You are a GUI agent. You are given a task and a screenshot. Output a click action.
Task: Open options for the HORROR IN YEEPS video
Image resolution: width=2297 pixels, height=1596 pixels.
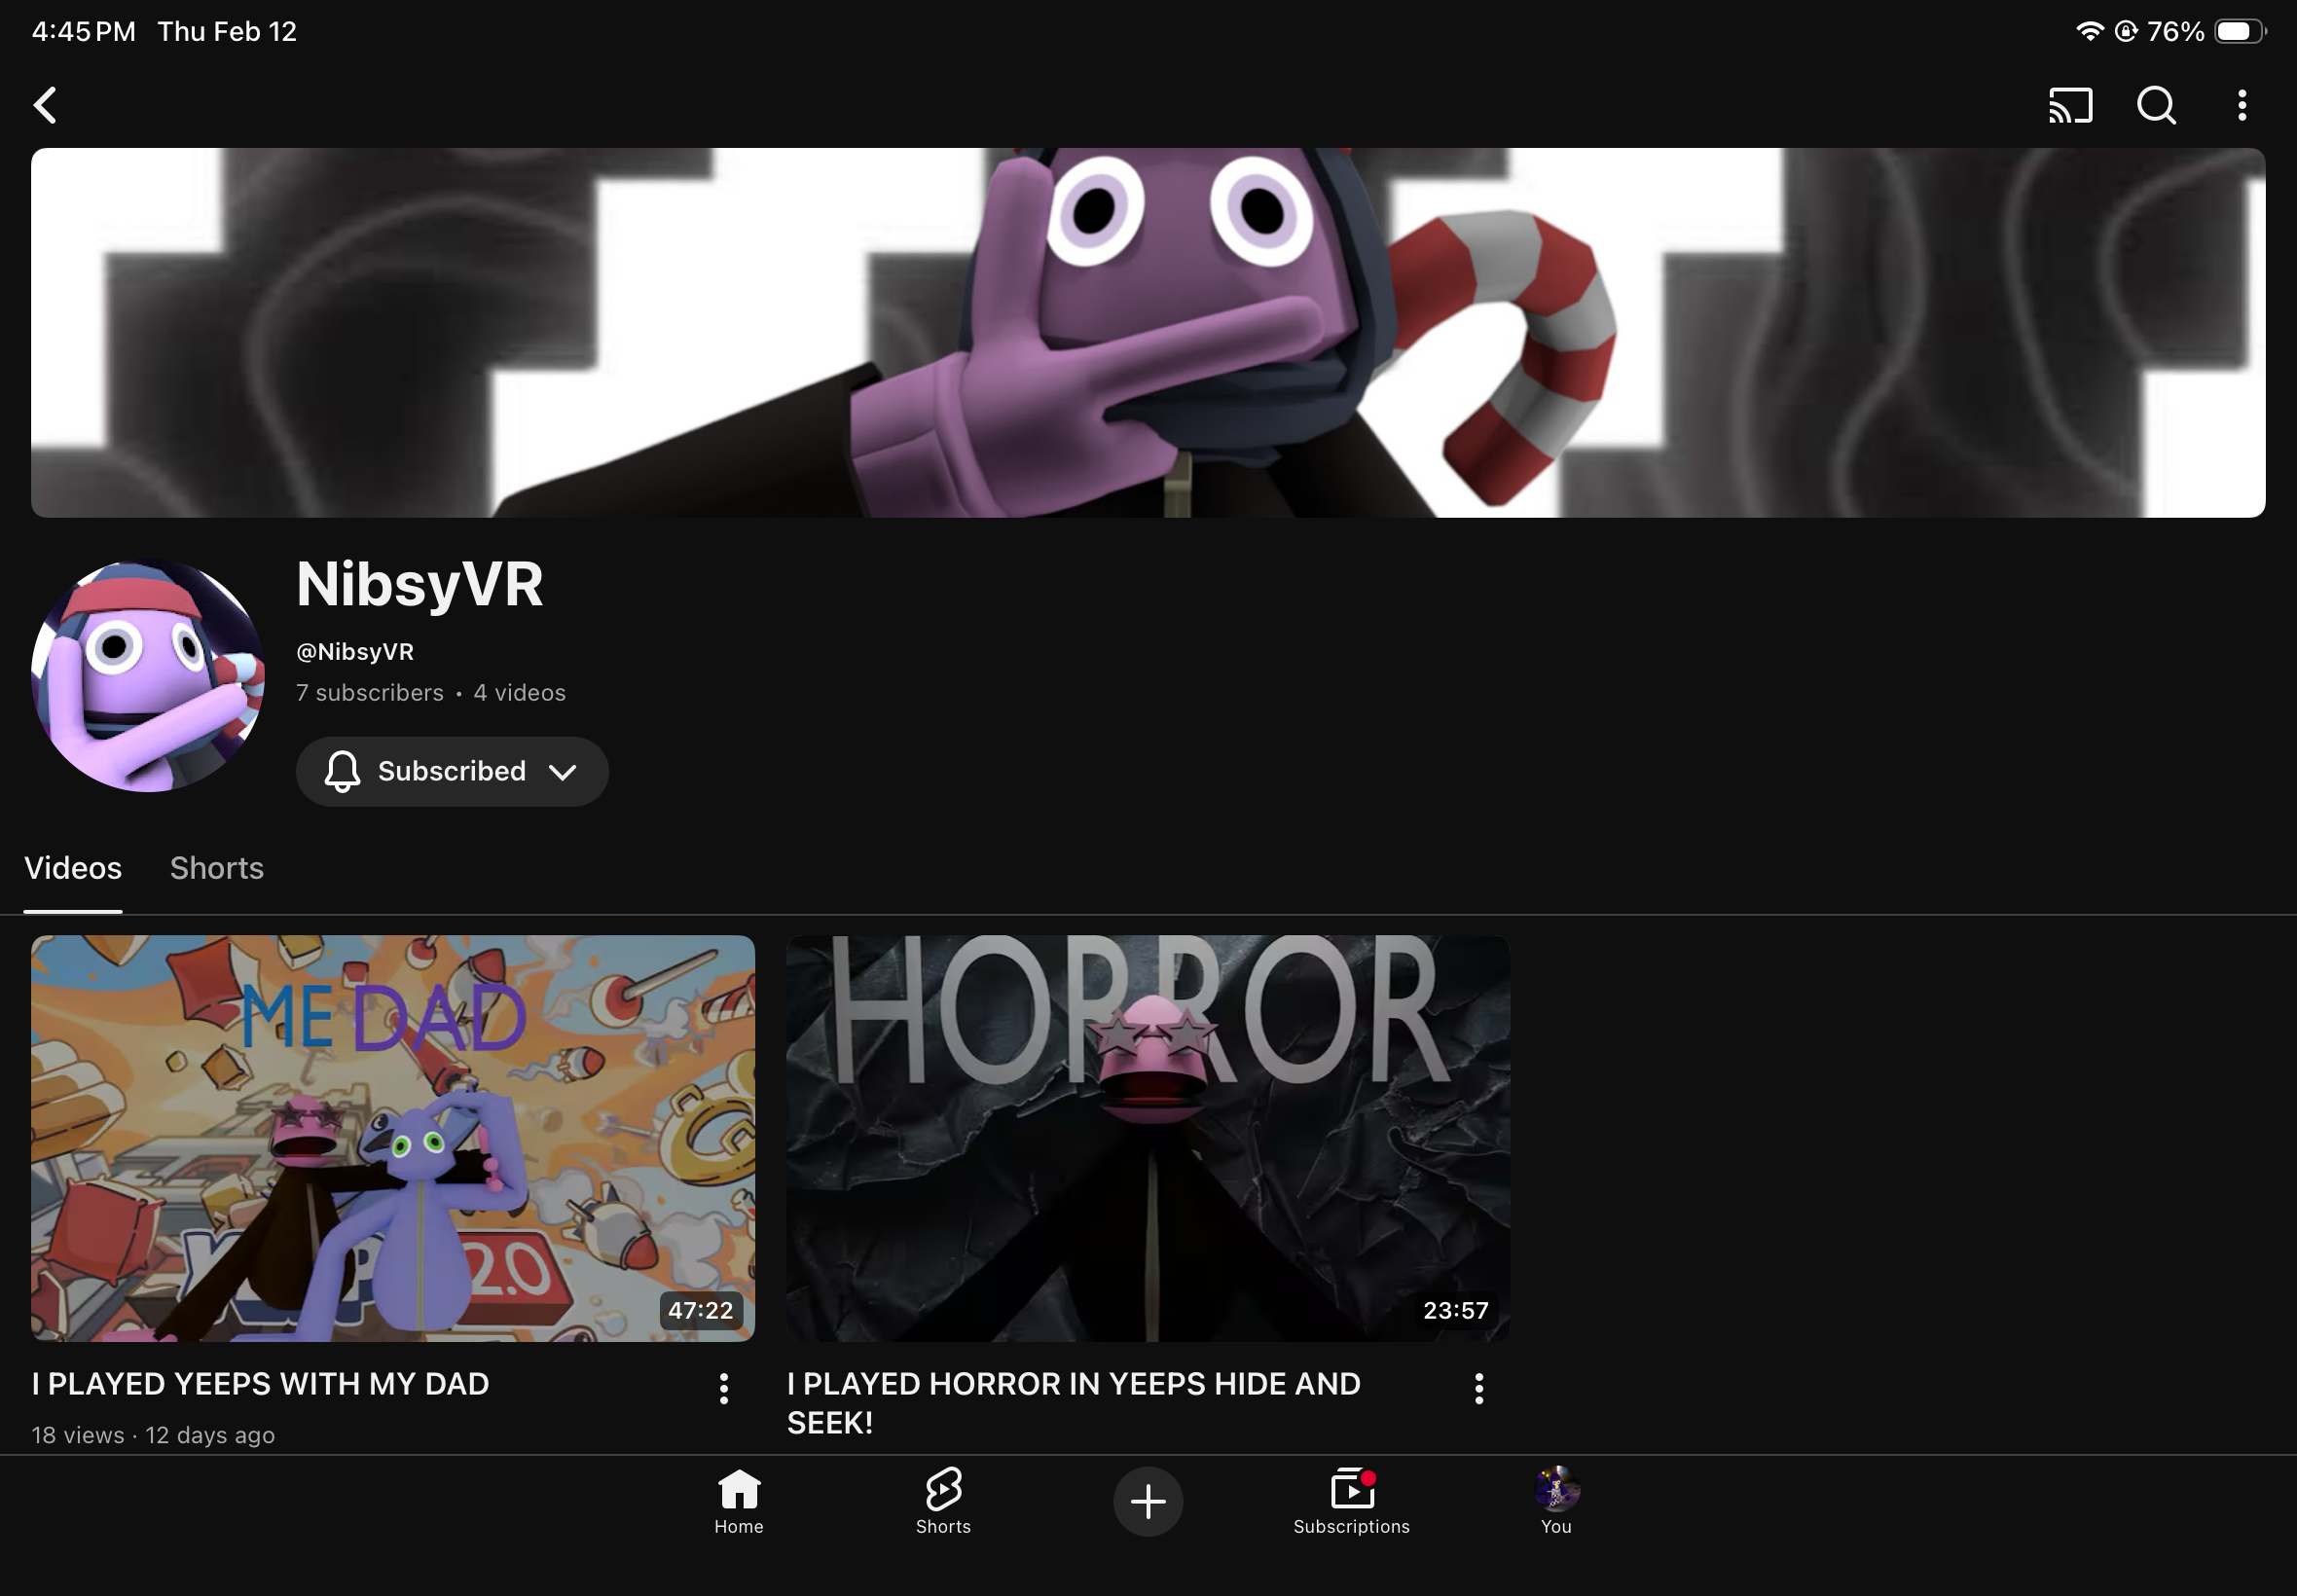(1479, 1388)
